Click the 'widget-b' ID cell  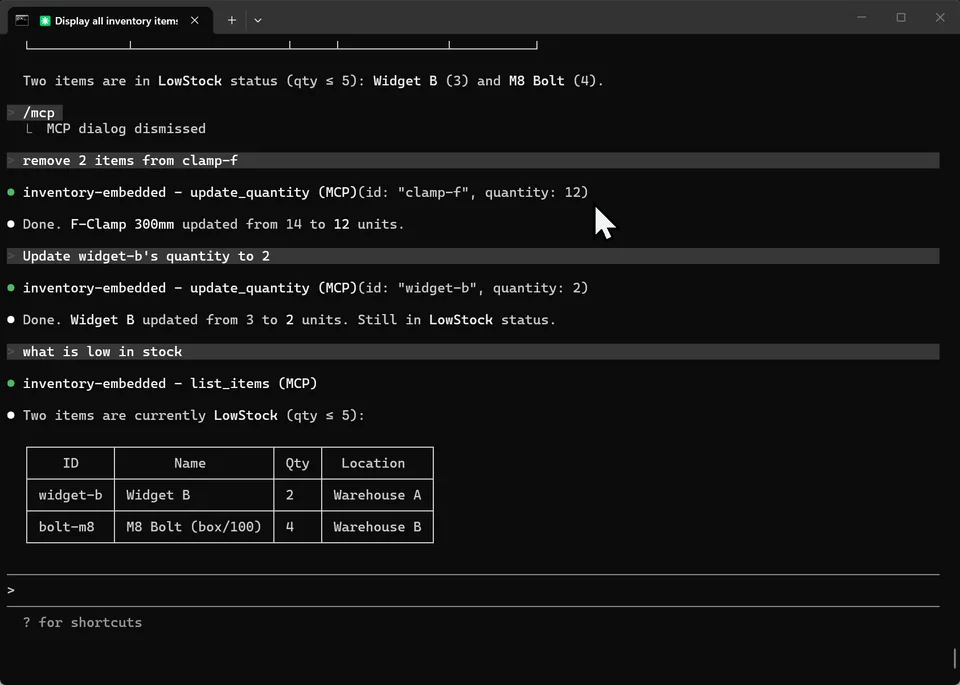point(70,495)
